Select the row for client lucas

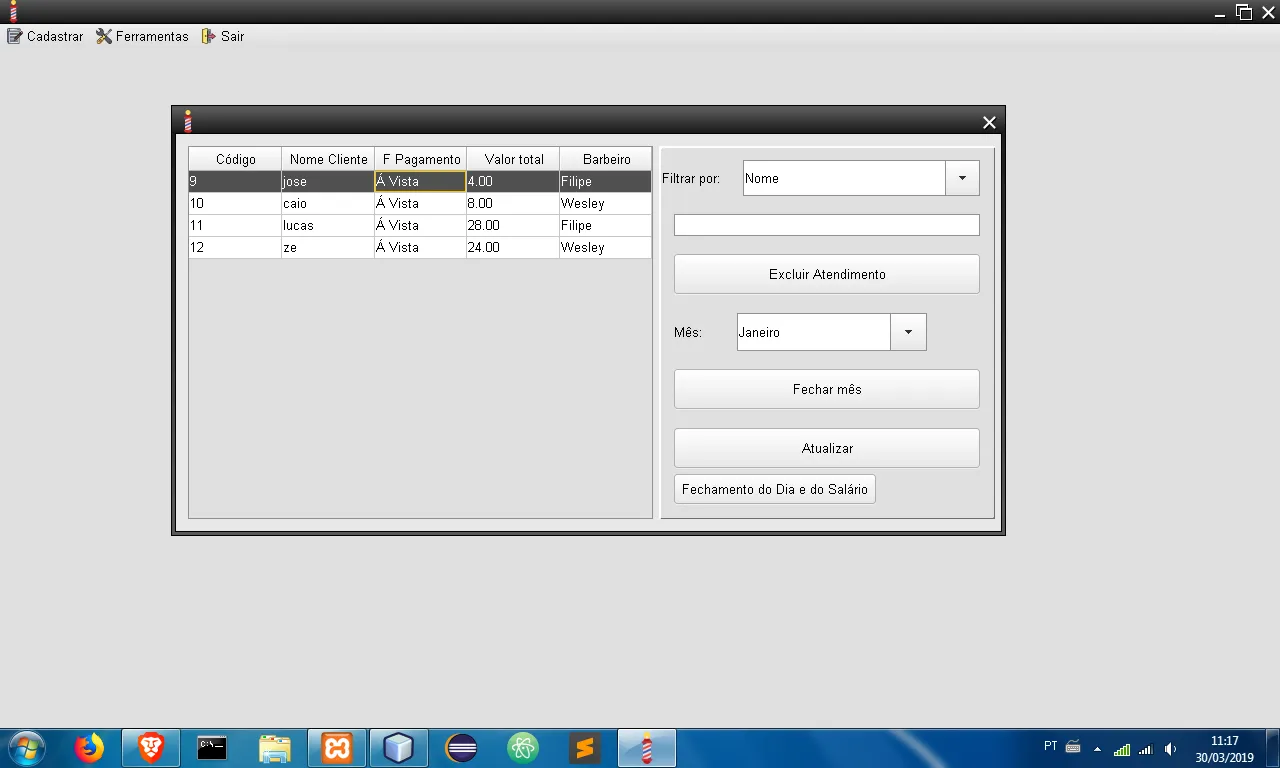pyautogui.click(x=420, y=225)
